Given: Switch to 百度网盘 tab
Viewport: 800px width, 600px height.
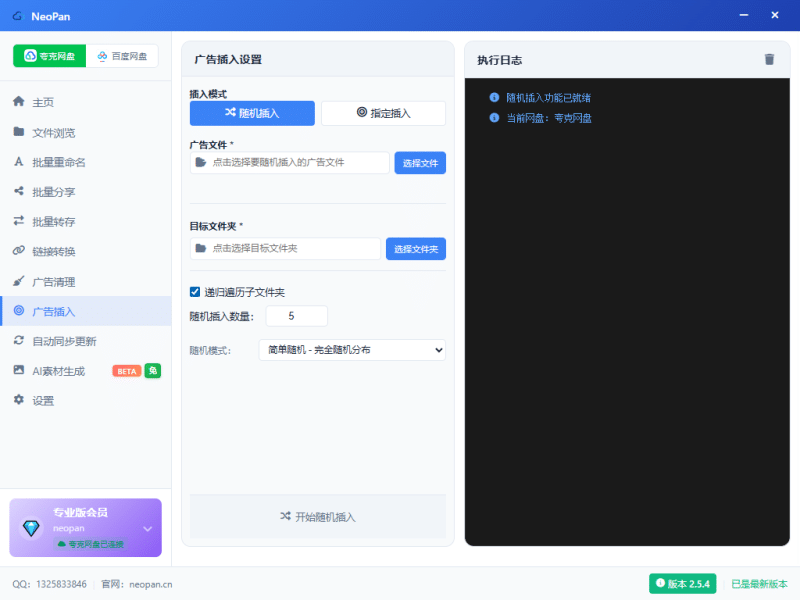Looking at the screenshot, I should 122,56.
